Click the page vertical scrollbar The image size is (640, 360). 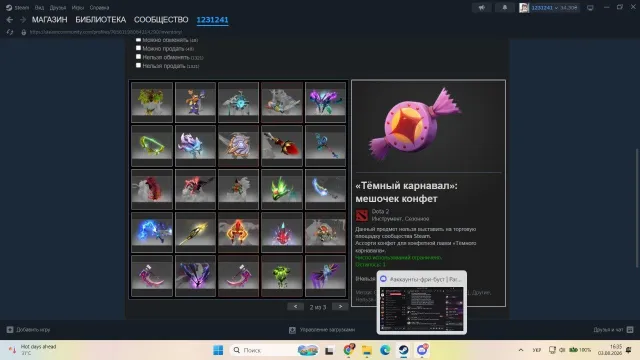[637, 208]
